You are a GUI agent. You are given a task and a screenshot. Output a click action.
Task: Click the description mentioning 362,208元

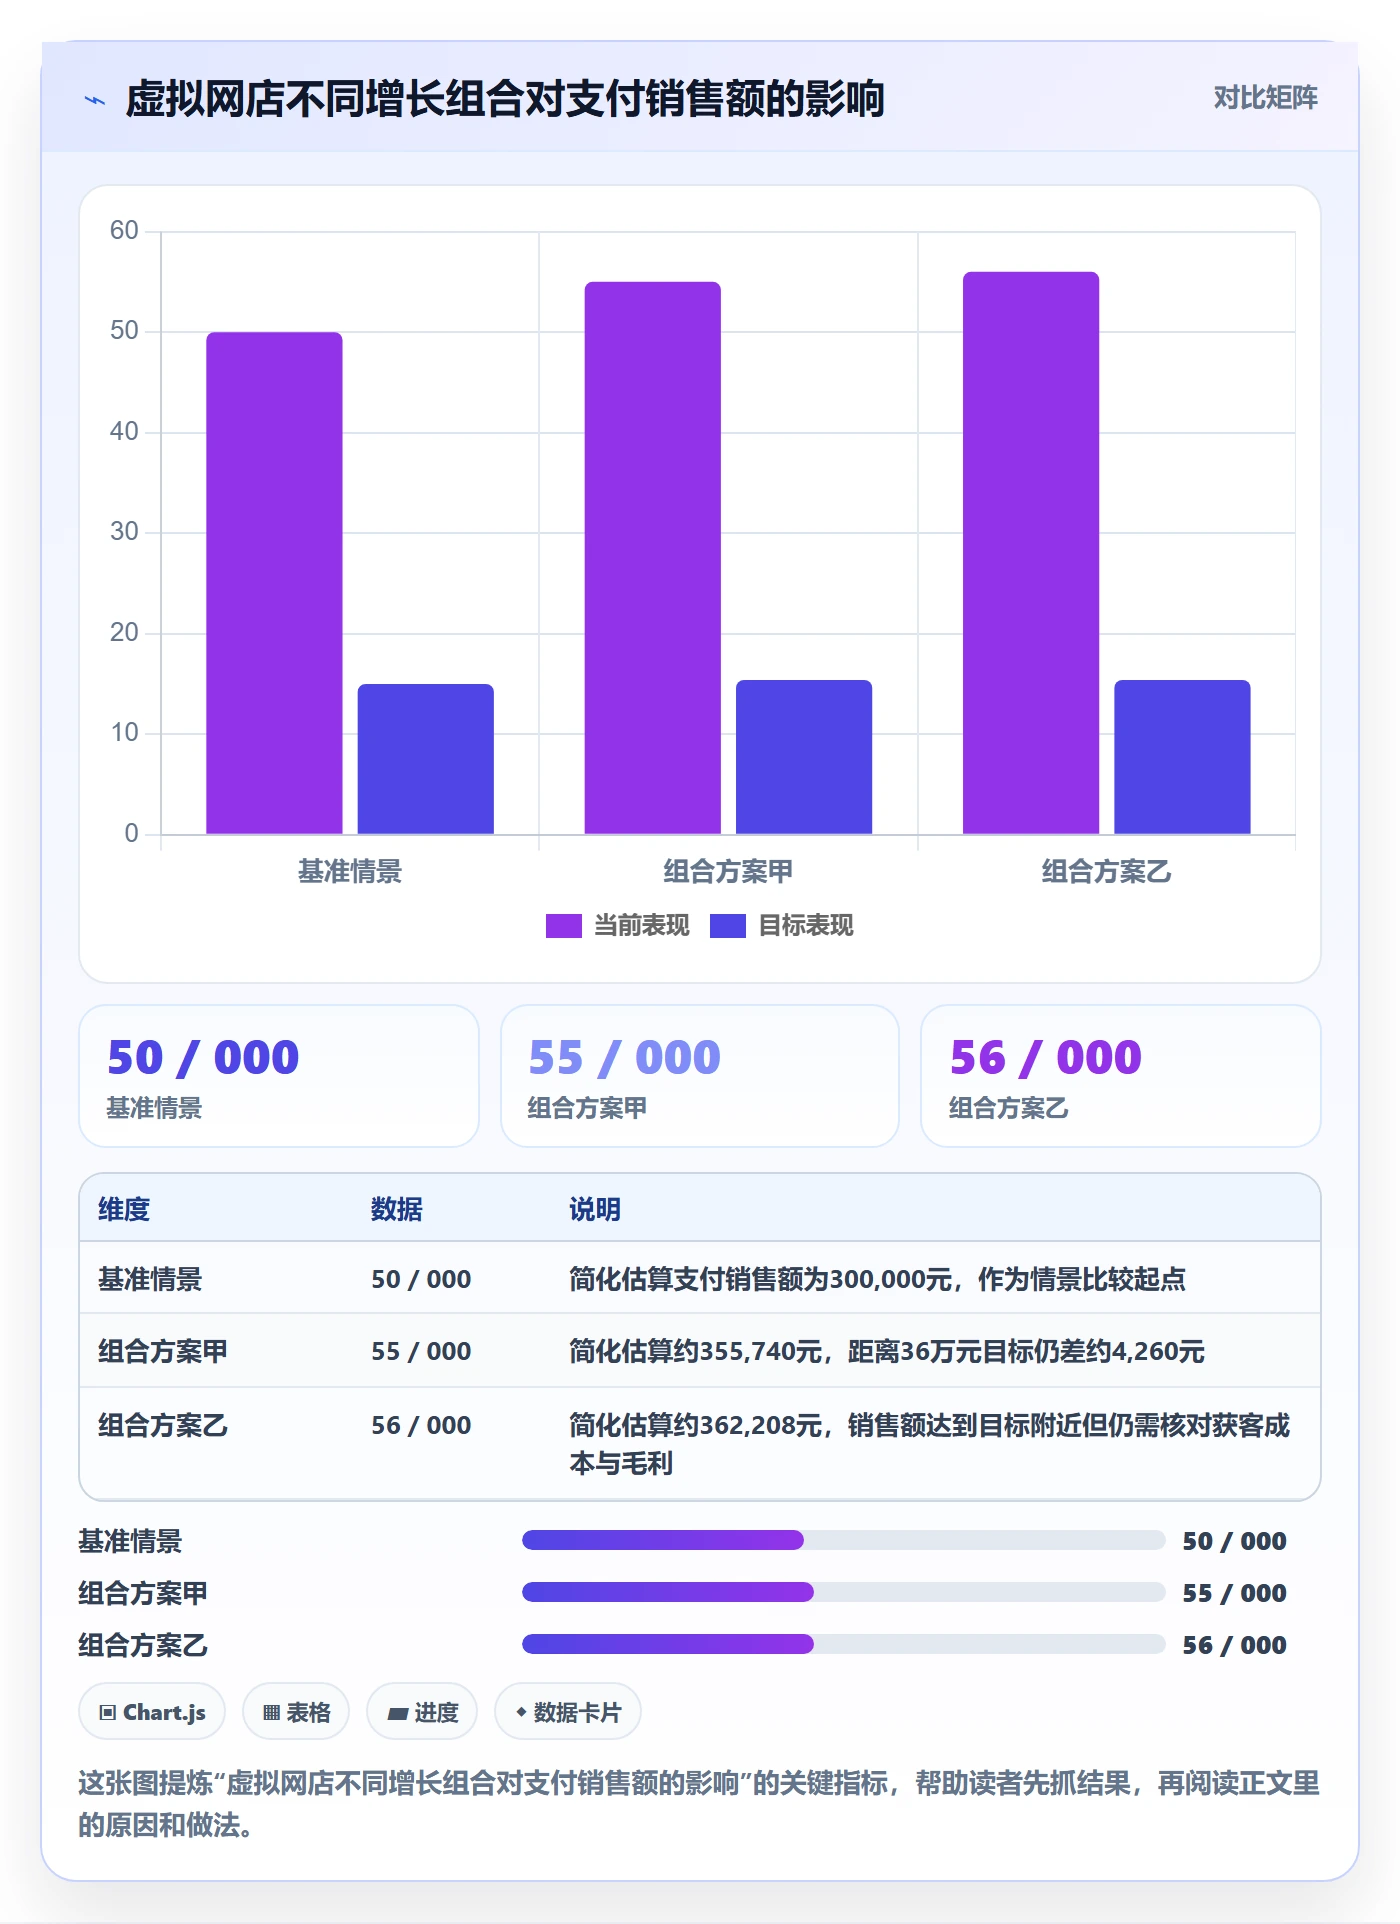click(x=930, y=1444)
